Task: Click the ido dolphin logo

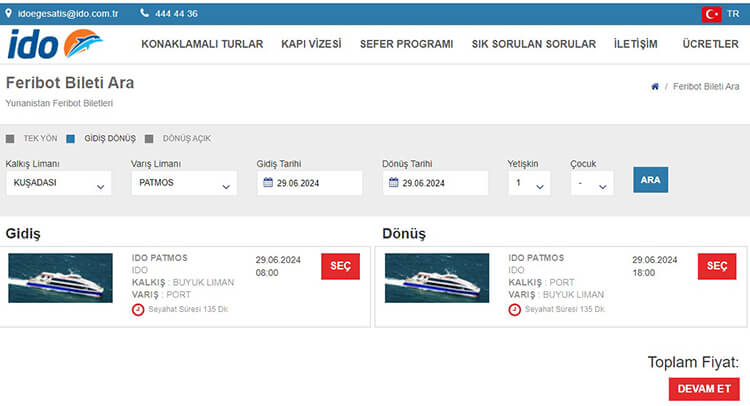Action: (55, 44)
